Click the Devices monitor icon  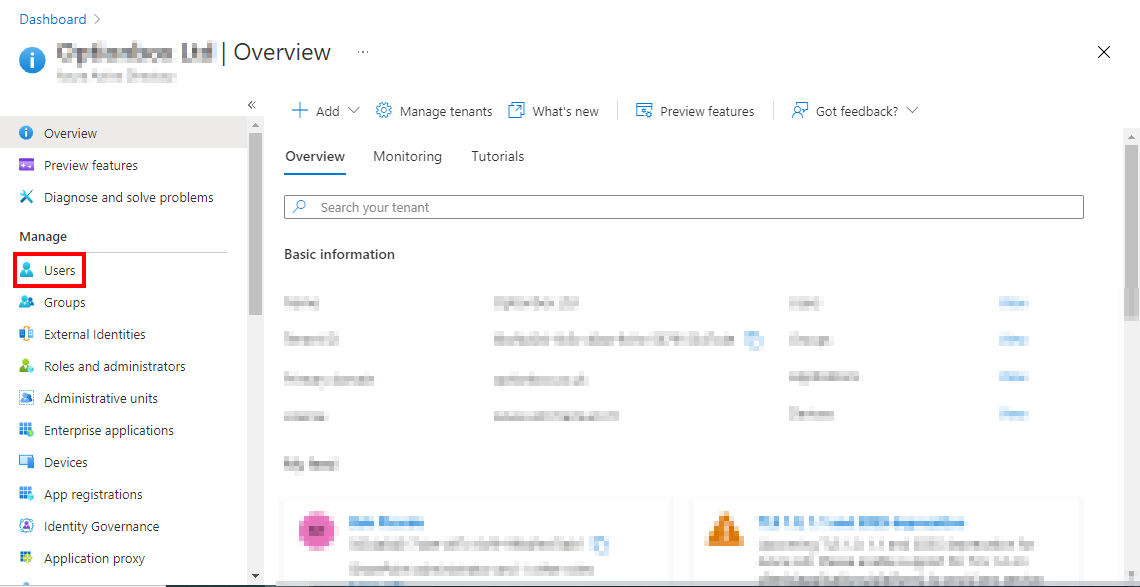pyautogui.click(x=26, y=462)
